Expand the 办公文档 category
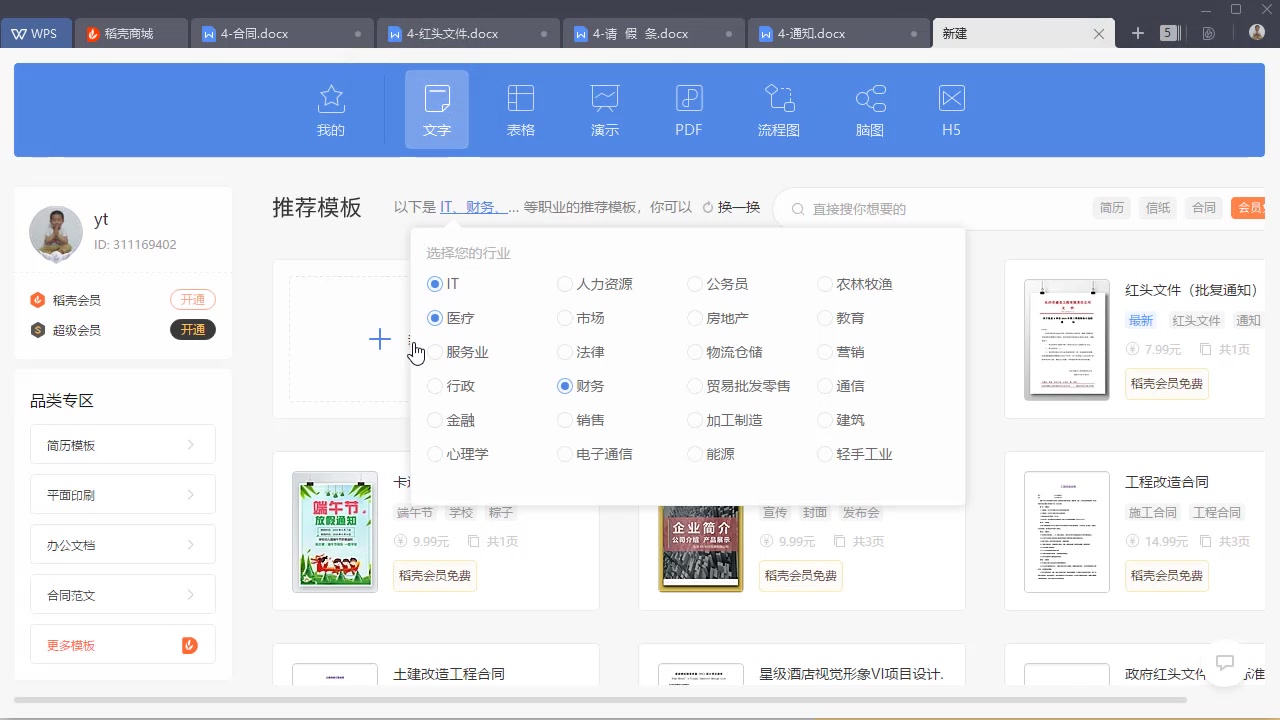The width and height of the screenshot is (1280, 720). coord(123,544)
